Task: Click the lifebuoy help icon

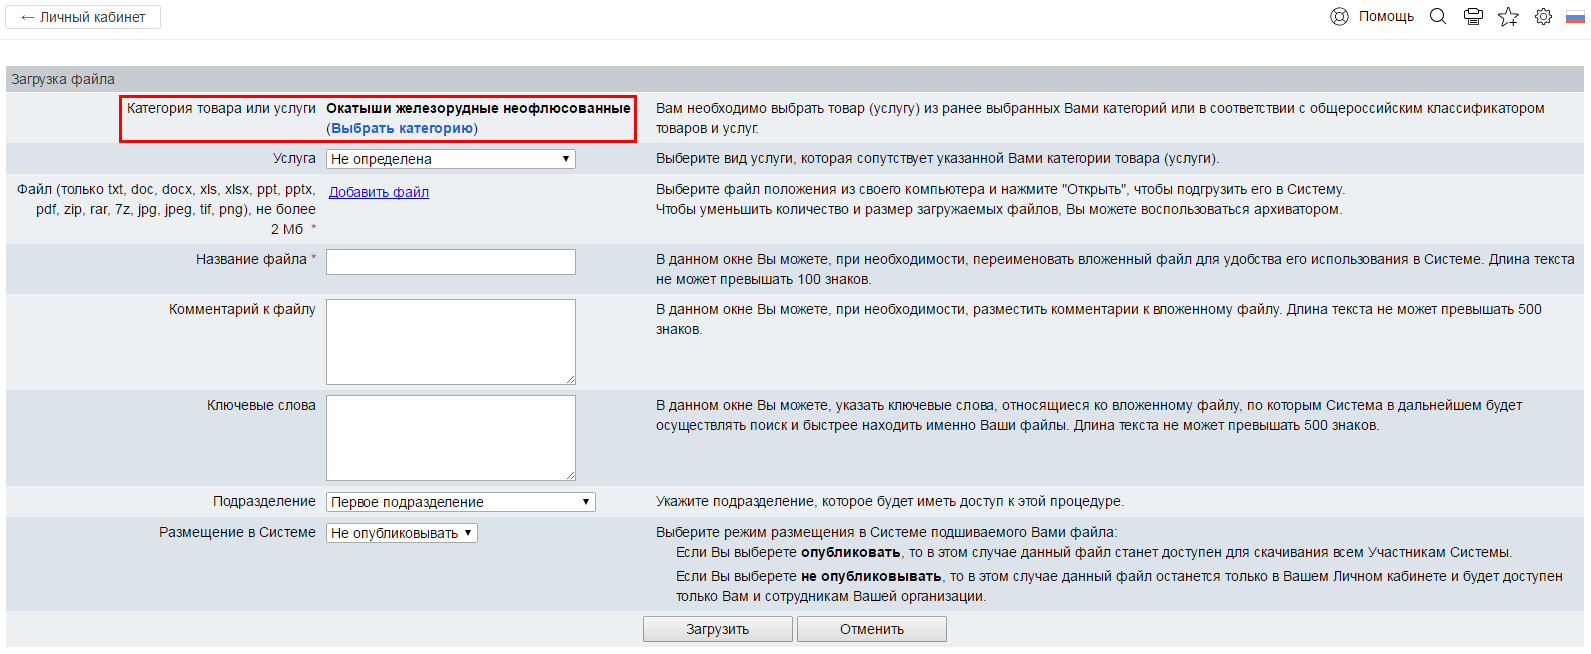Action: 1339,16
